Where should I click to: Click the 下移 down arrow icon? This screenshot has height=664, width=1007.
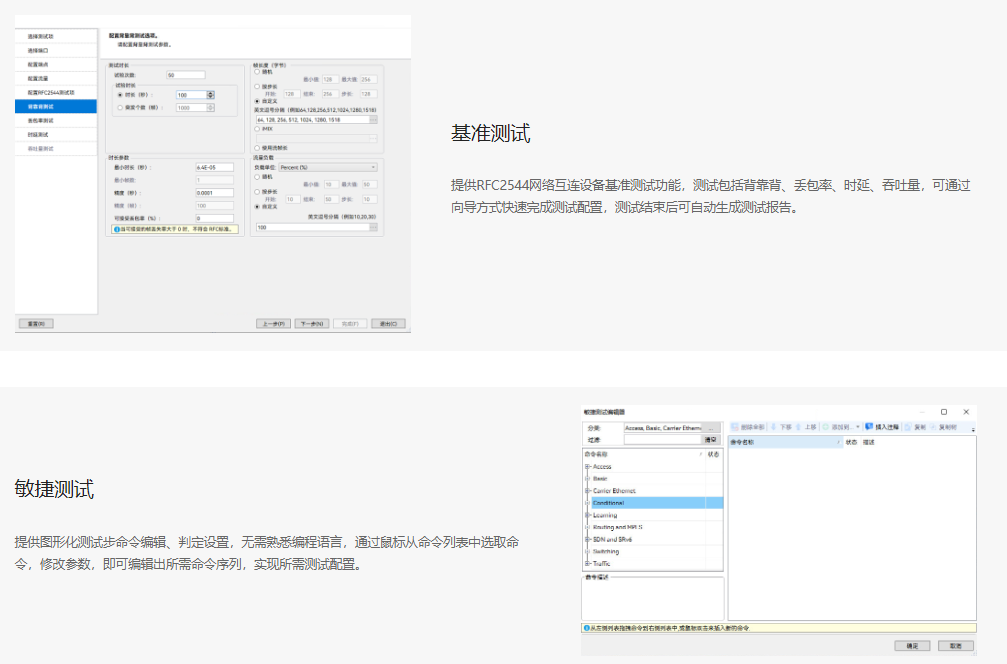pyautogui.click(x=773, y=427)
